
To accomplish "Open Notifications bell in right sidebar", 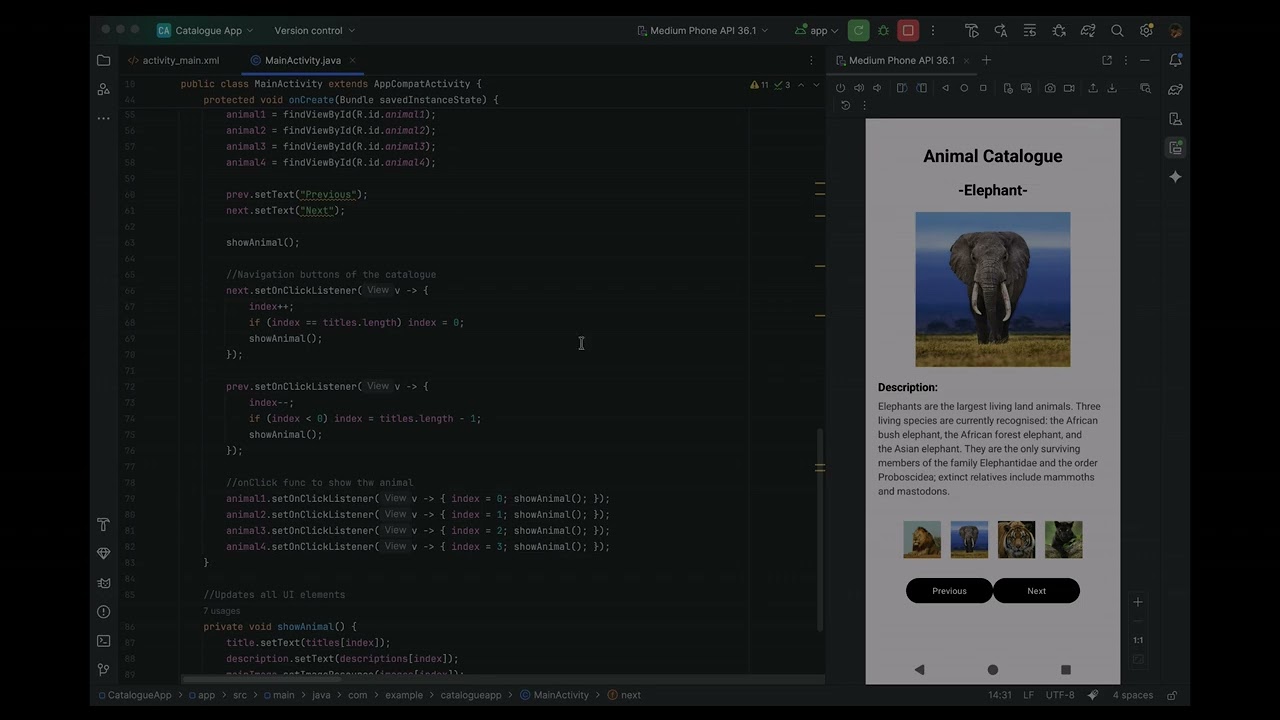I will pos(1176,60).
